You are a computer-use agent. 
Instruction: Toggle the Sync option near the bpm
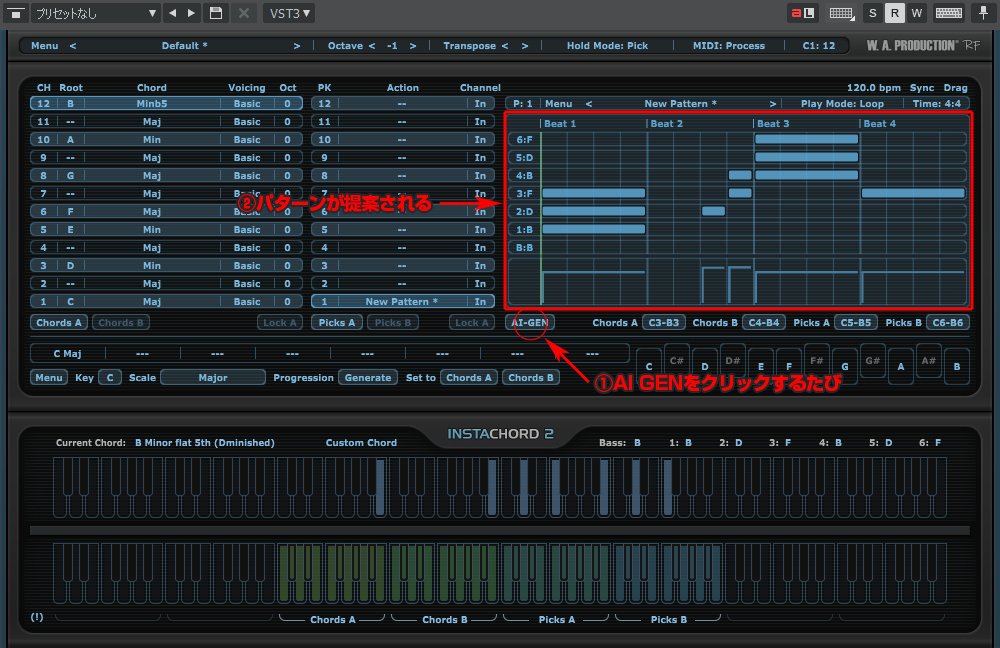tap(922, 88)
